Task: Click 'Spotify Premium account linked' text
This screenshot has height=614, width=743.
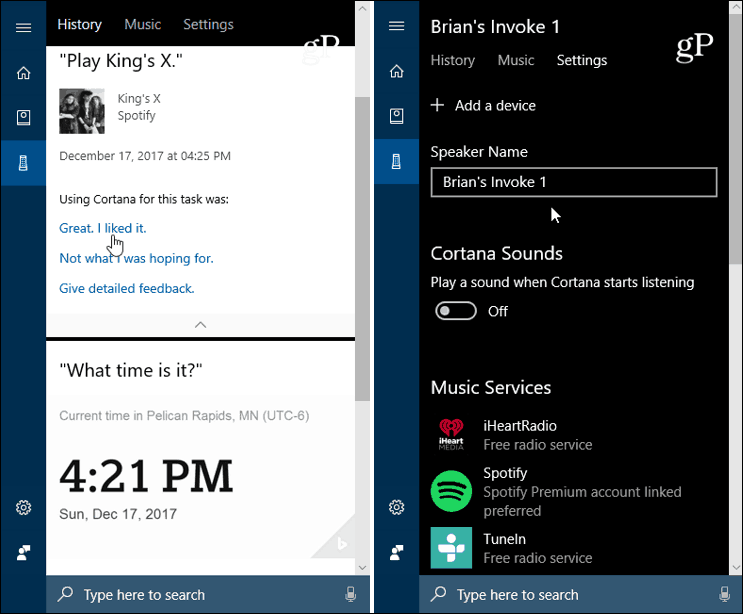Action: (x=582, y=492)
